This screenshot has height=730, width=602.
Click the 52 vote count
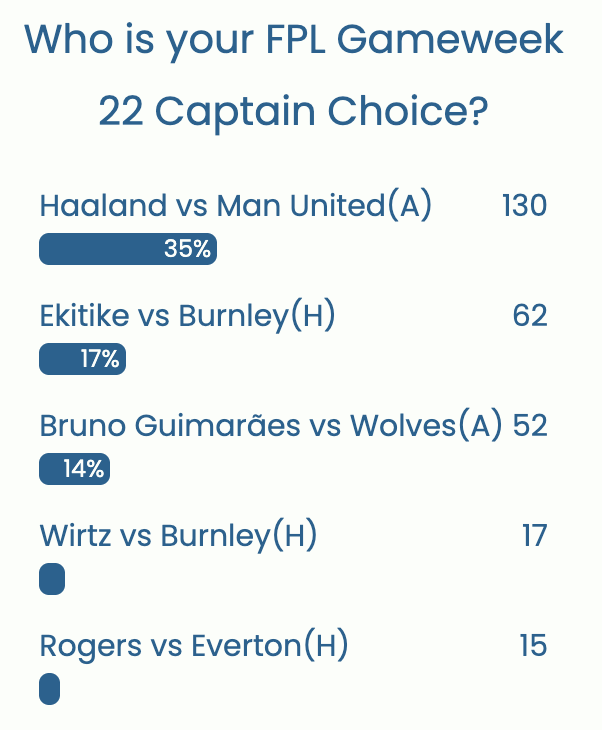click(530, 426)
